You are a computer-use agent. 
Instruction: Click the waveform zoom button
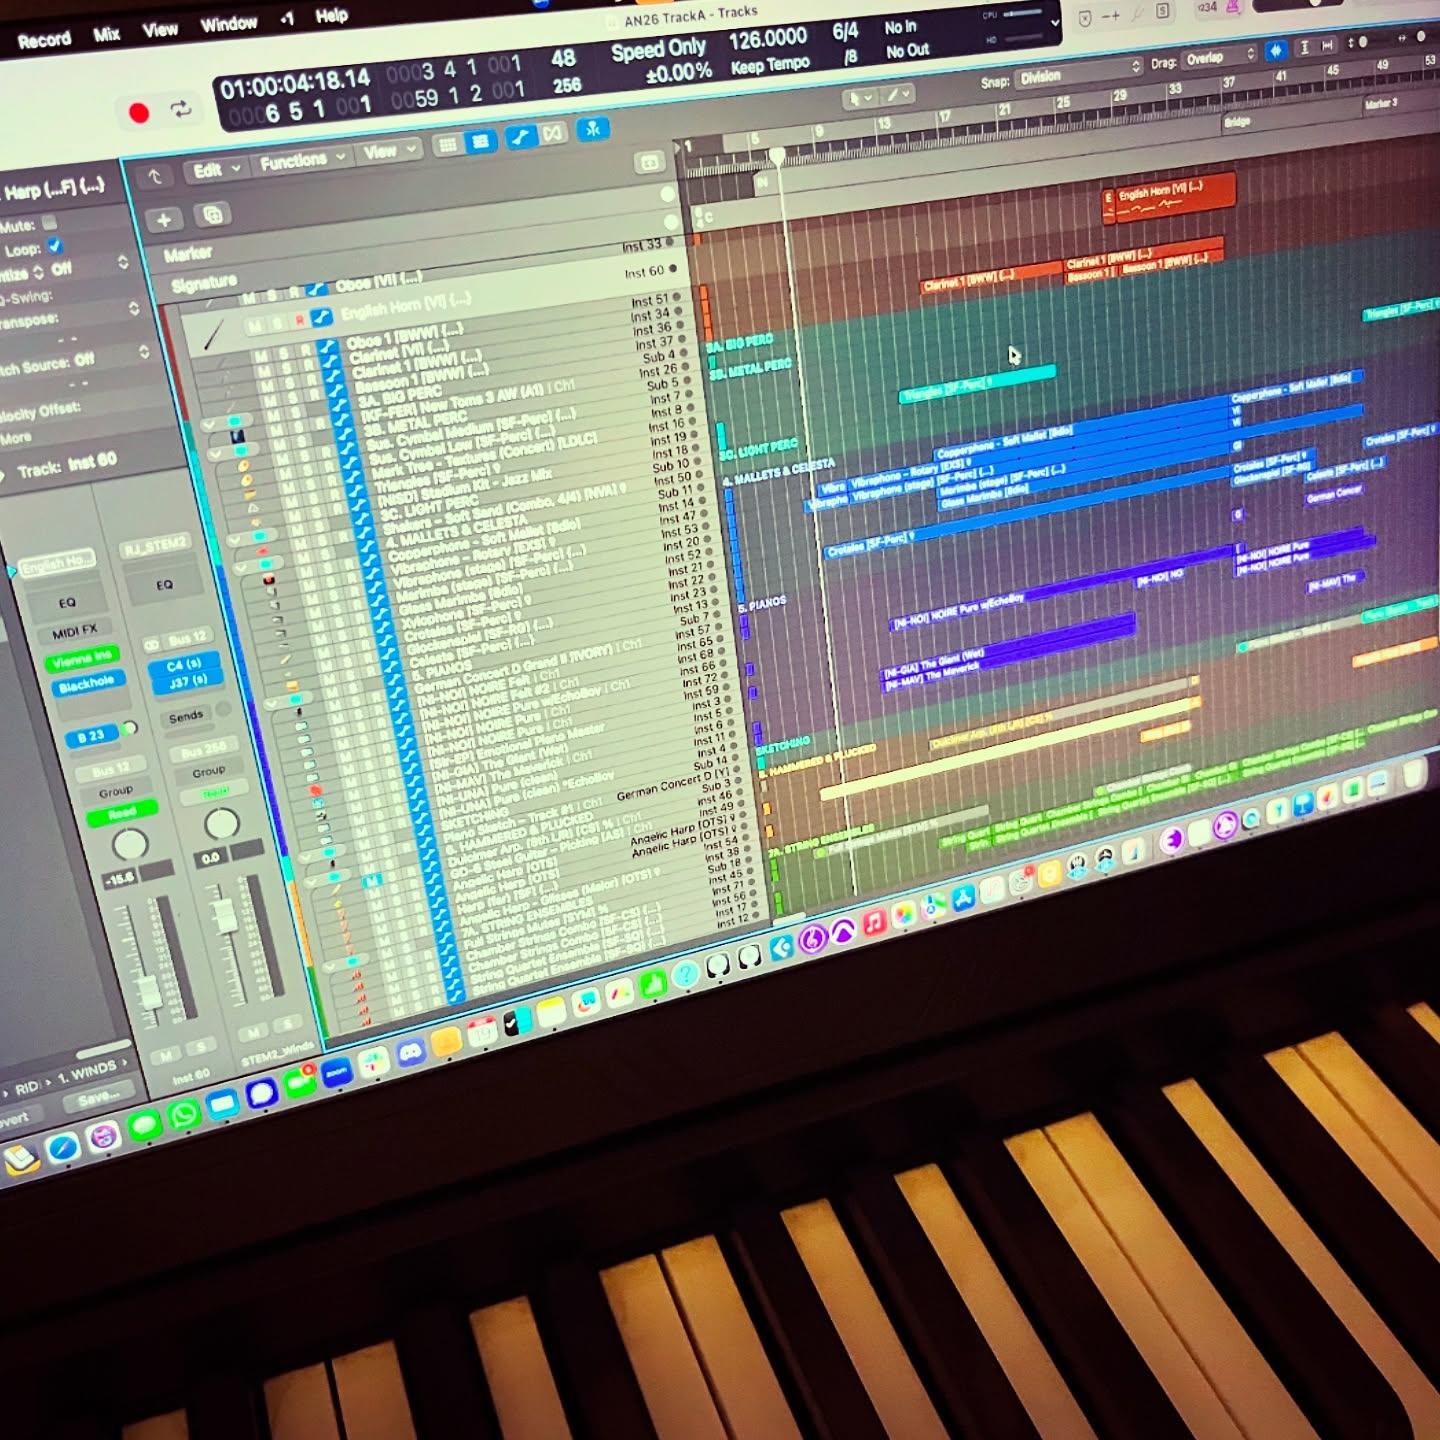coord(1277,50)
